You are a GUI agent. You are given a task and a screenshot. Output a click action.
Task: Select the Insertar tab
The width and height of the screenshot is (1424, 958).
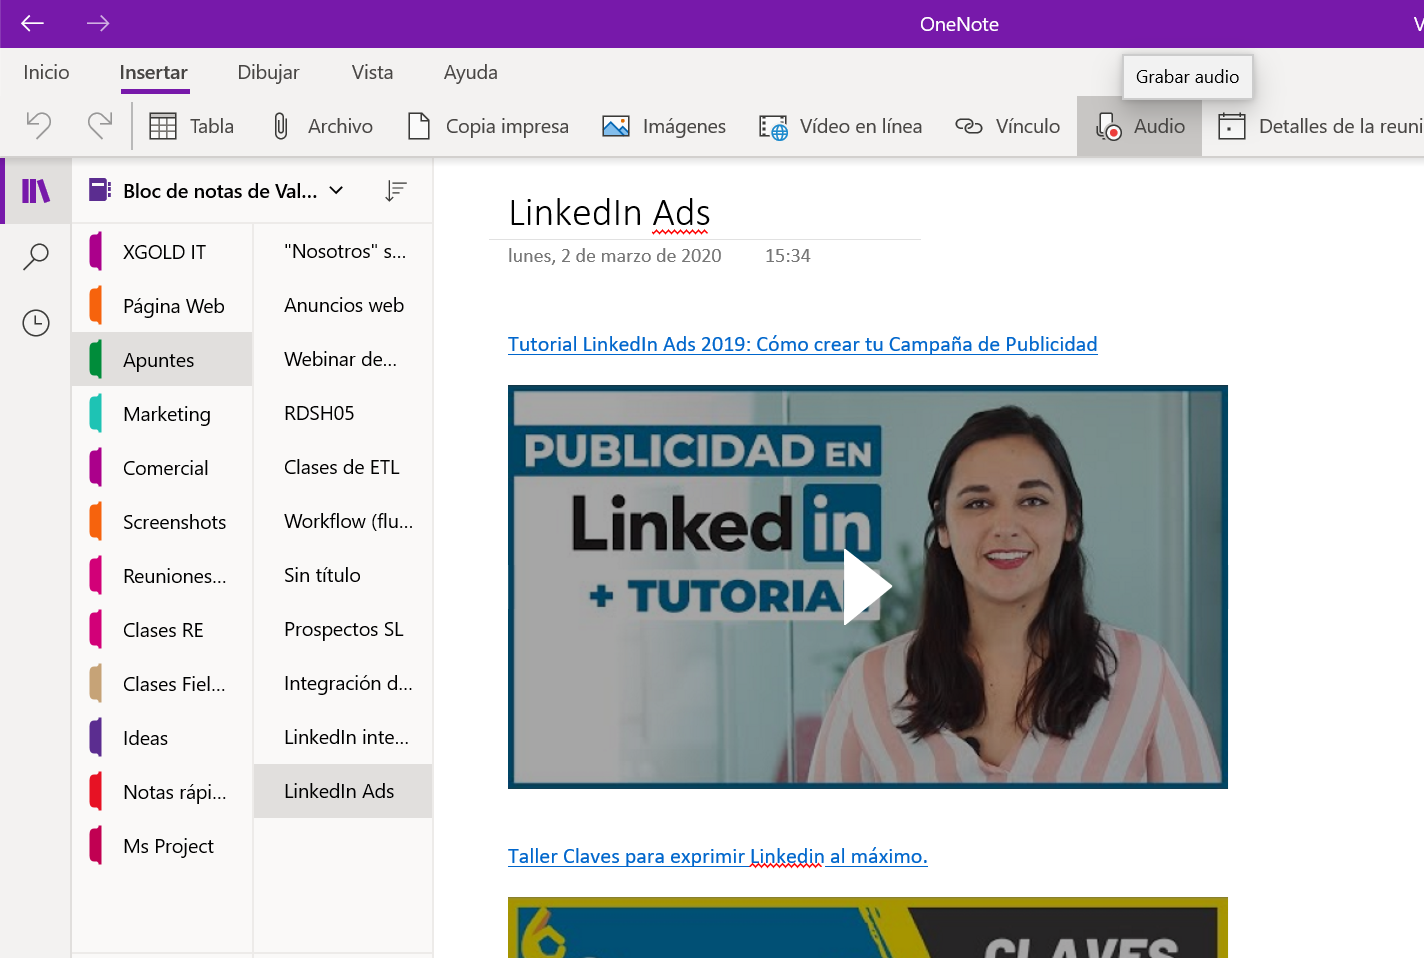click(x=153, y=72)
